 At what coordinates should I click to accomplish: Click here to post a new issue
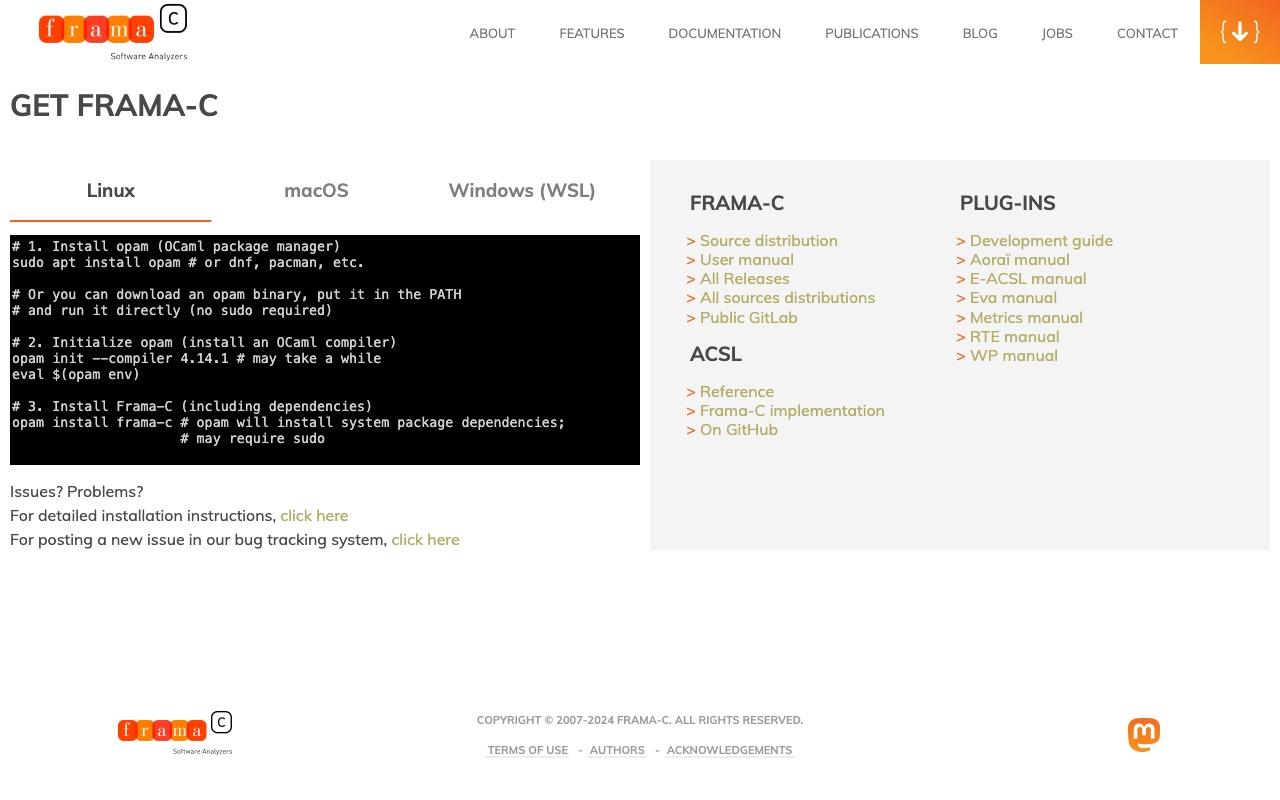tap(425, 539)
